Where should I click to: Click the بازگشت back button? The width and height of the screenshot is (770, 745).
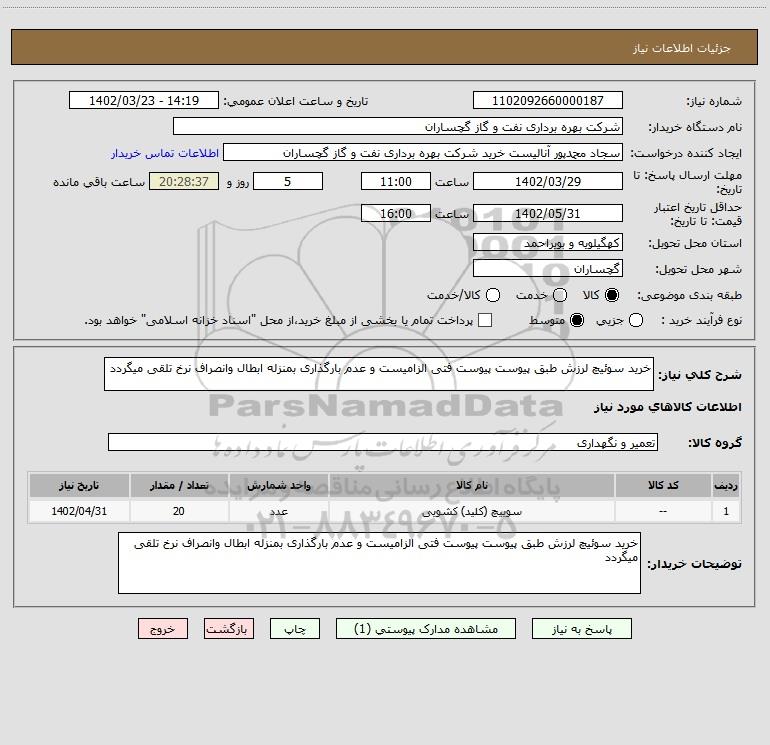229,629
